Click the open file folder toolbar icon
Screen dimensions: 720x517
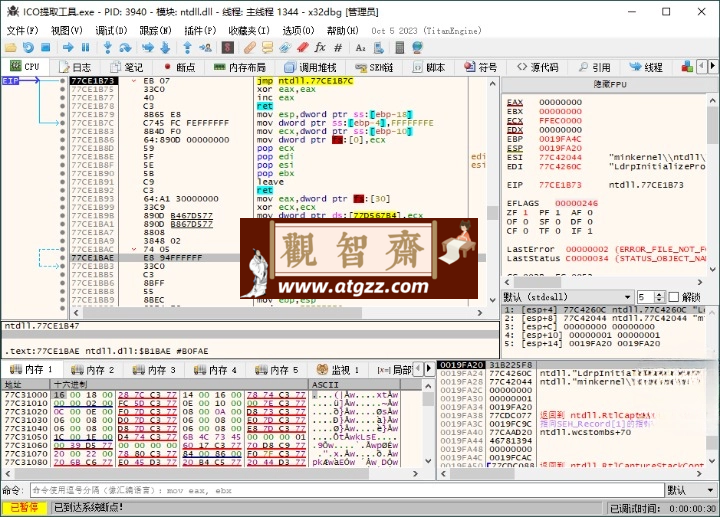click(x=11, y=47)
